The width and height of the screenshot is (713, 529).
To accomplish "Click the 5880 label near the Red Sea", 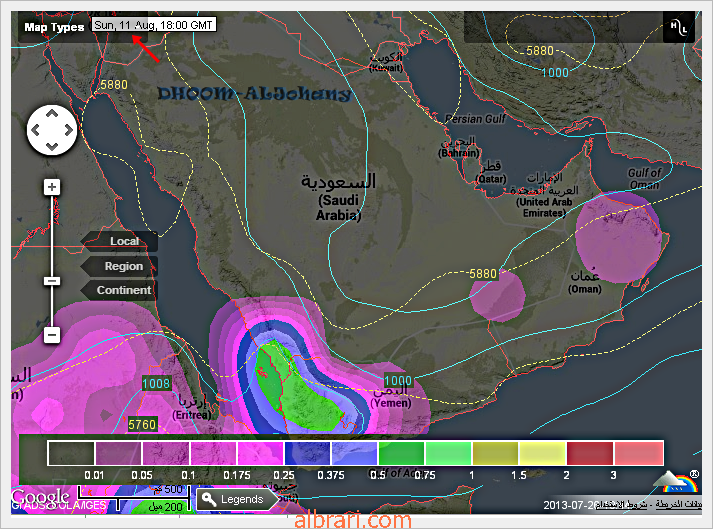I will pyautogui.click(x=114, y=85).
